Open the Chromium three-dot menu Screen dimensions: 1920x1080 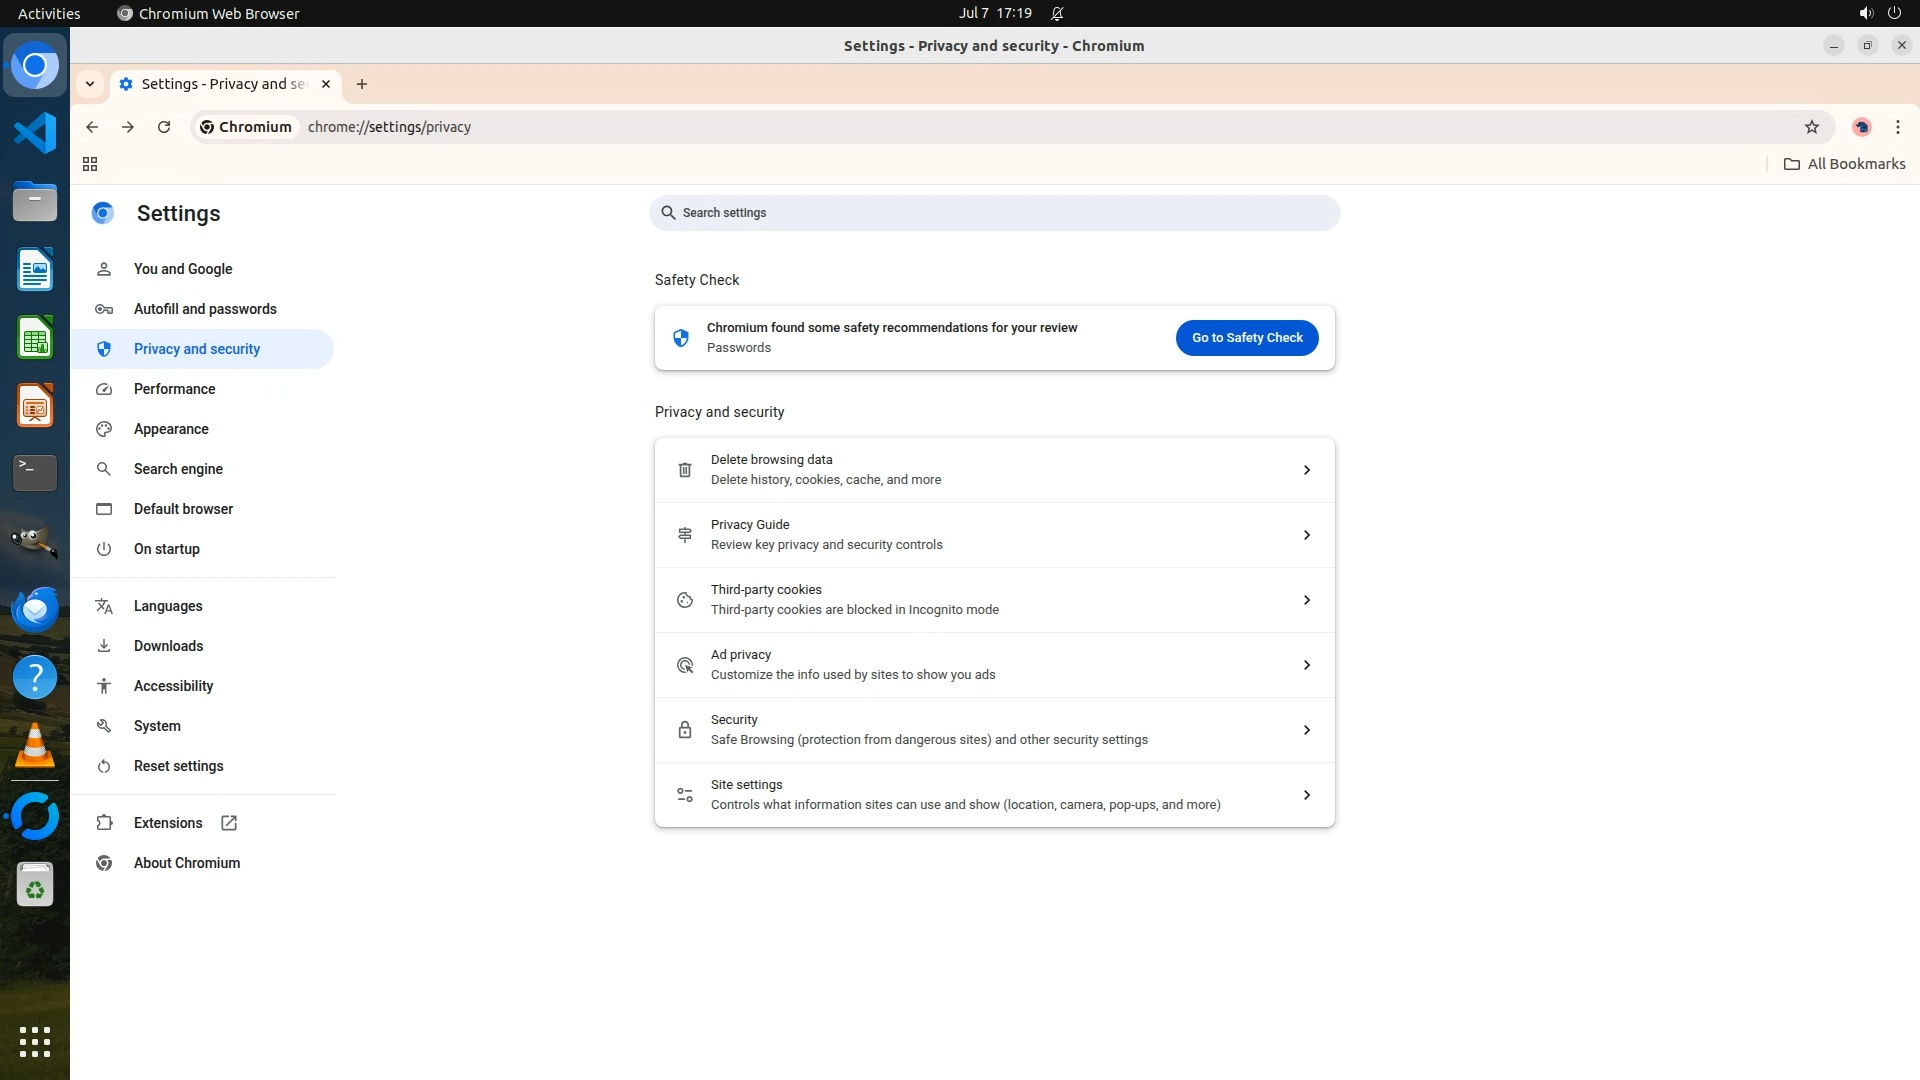(x=1897, y=127)
